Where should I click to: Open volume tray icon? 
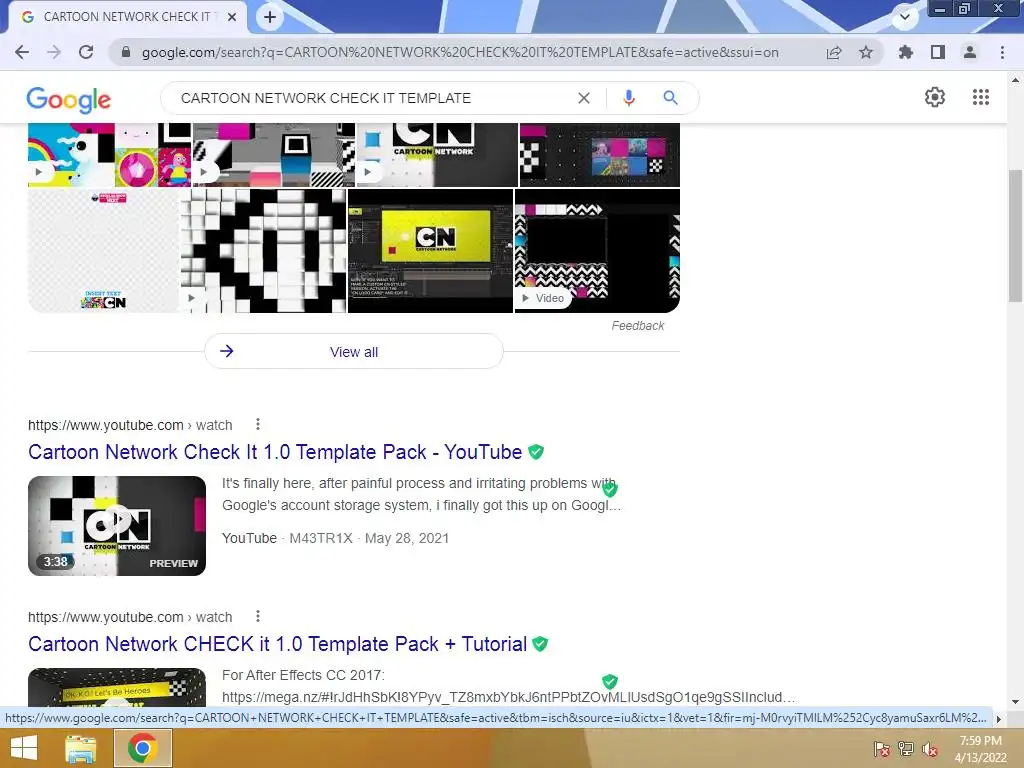[x=930, y=749]
